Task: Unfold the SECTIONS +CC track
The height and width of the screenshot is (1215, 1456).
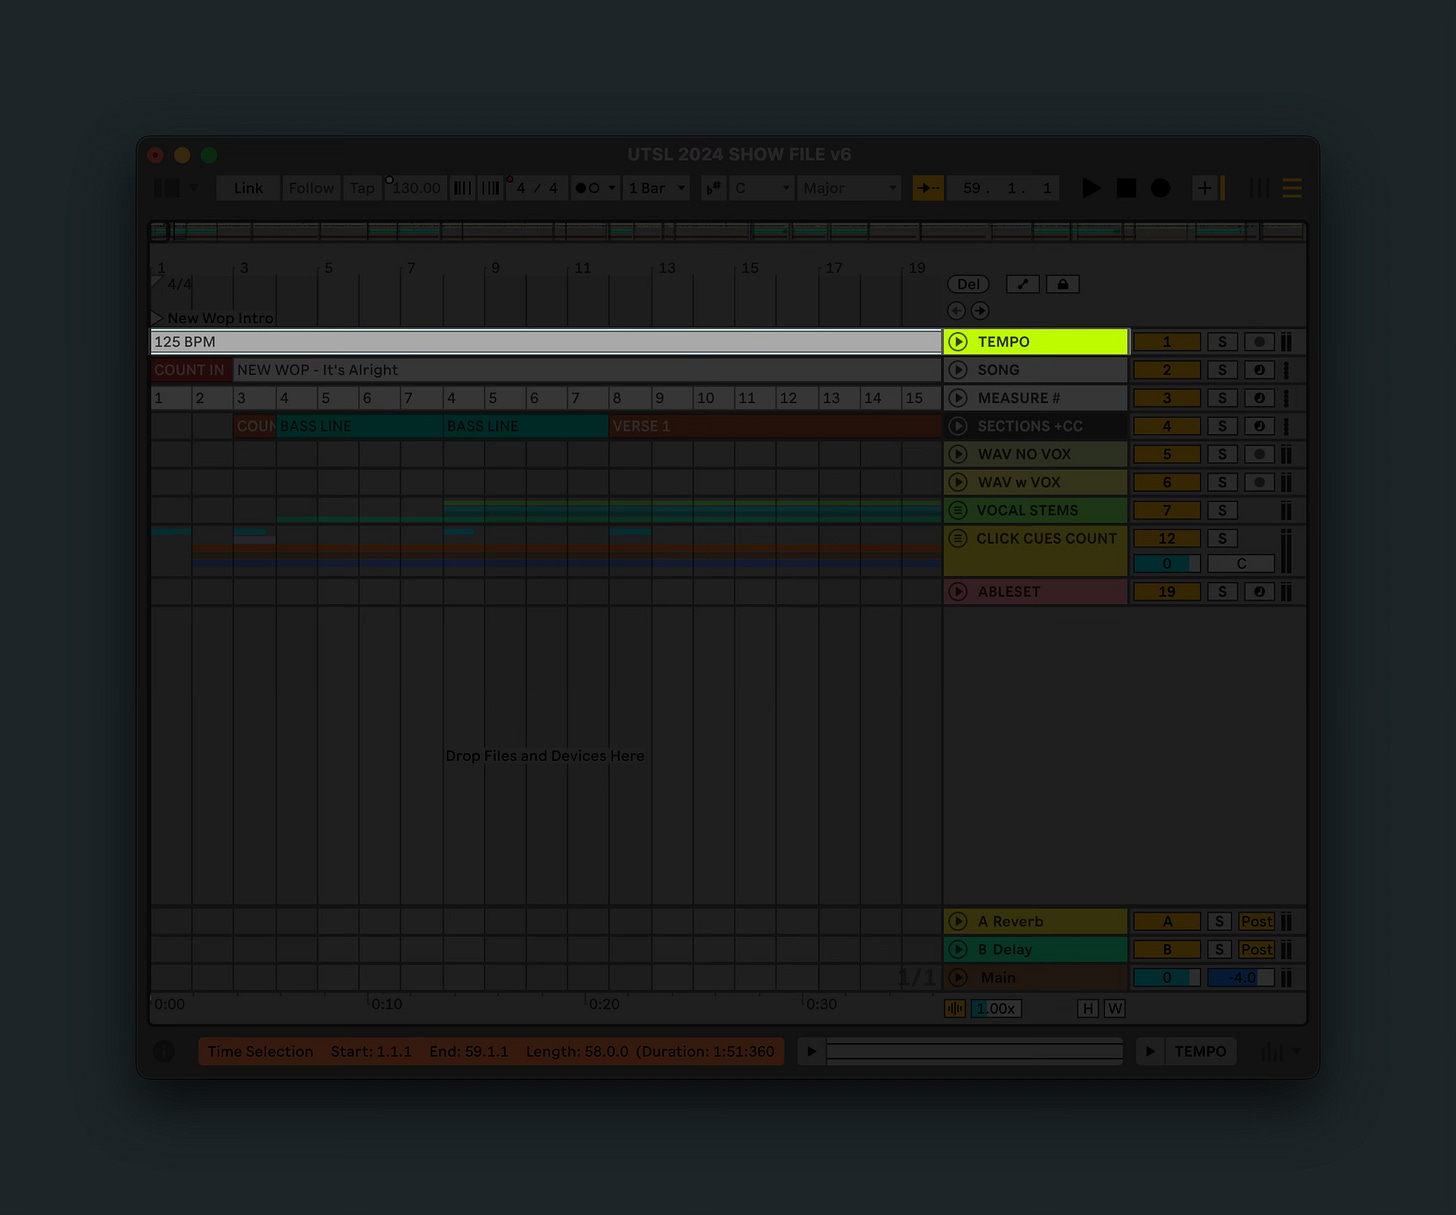Action: click(958, 426)
